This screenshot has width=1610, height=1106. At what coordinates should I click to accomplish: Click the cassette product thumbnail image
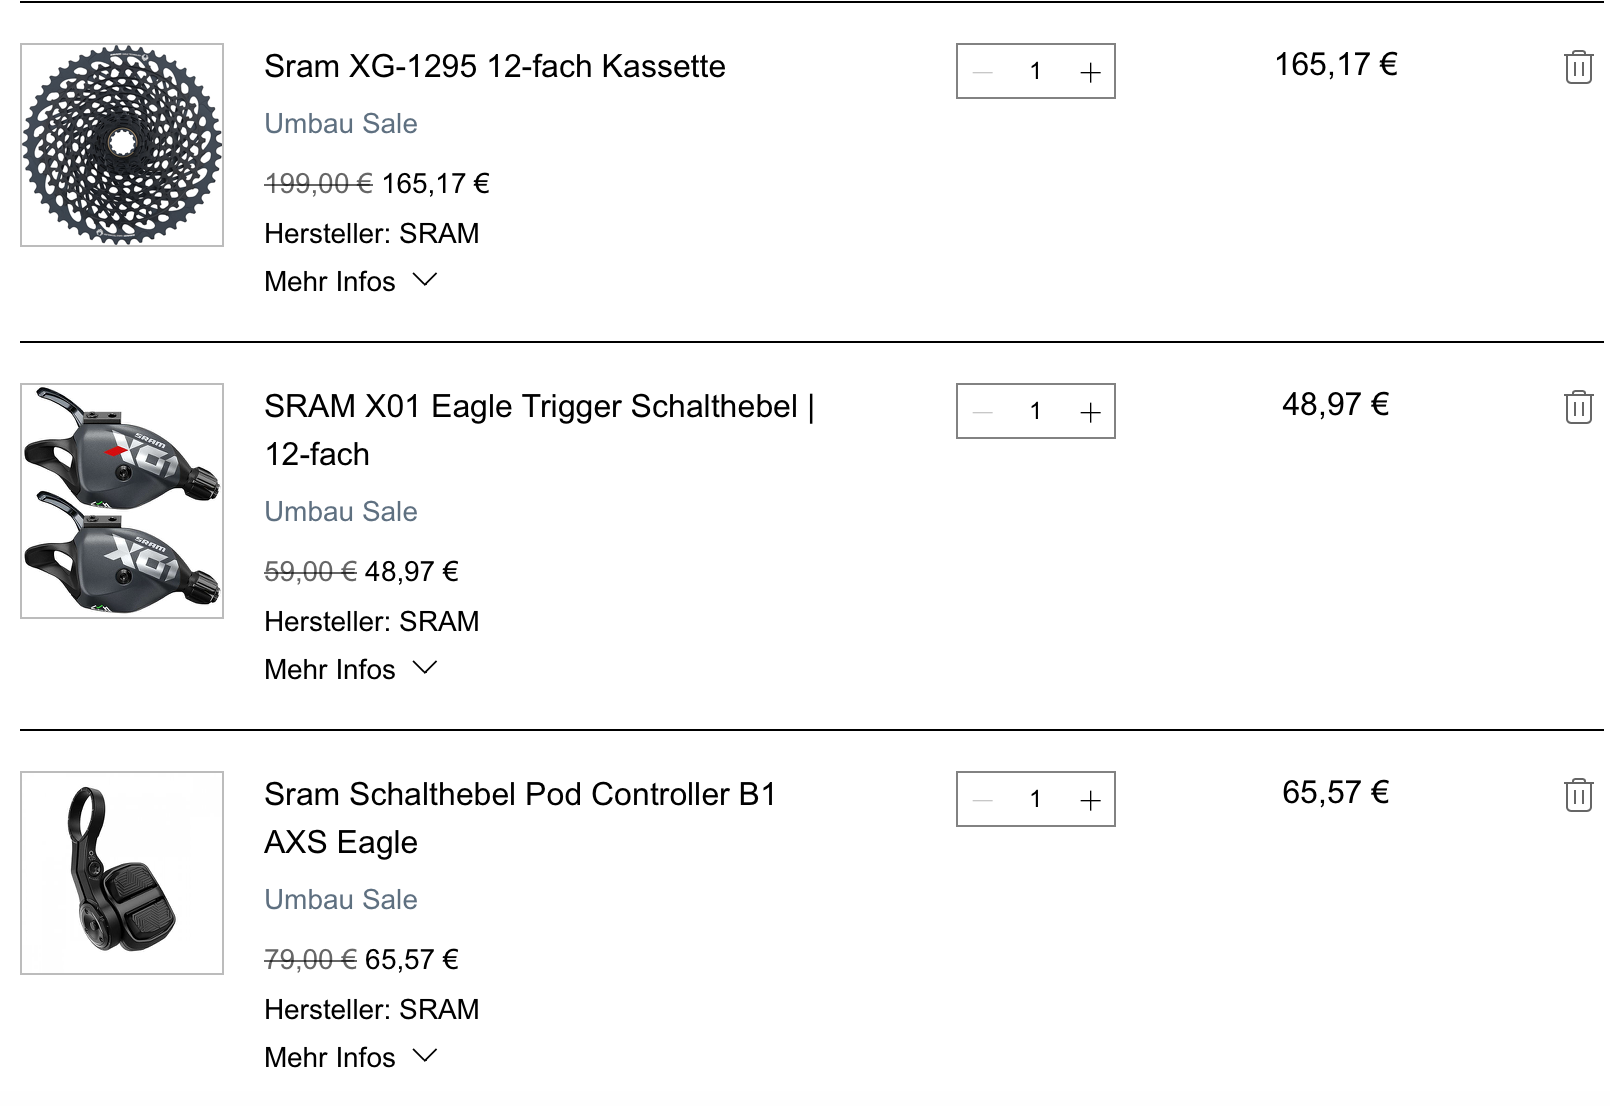point(122,145)
